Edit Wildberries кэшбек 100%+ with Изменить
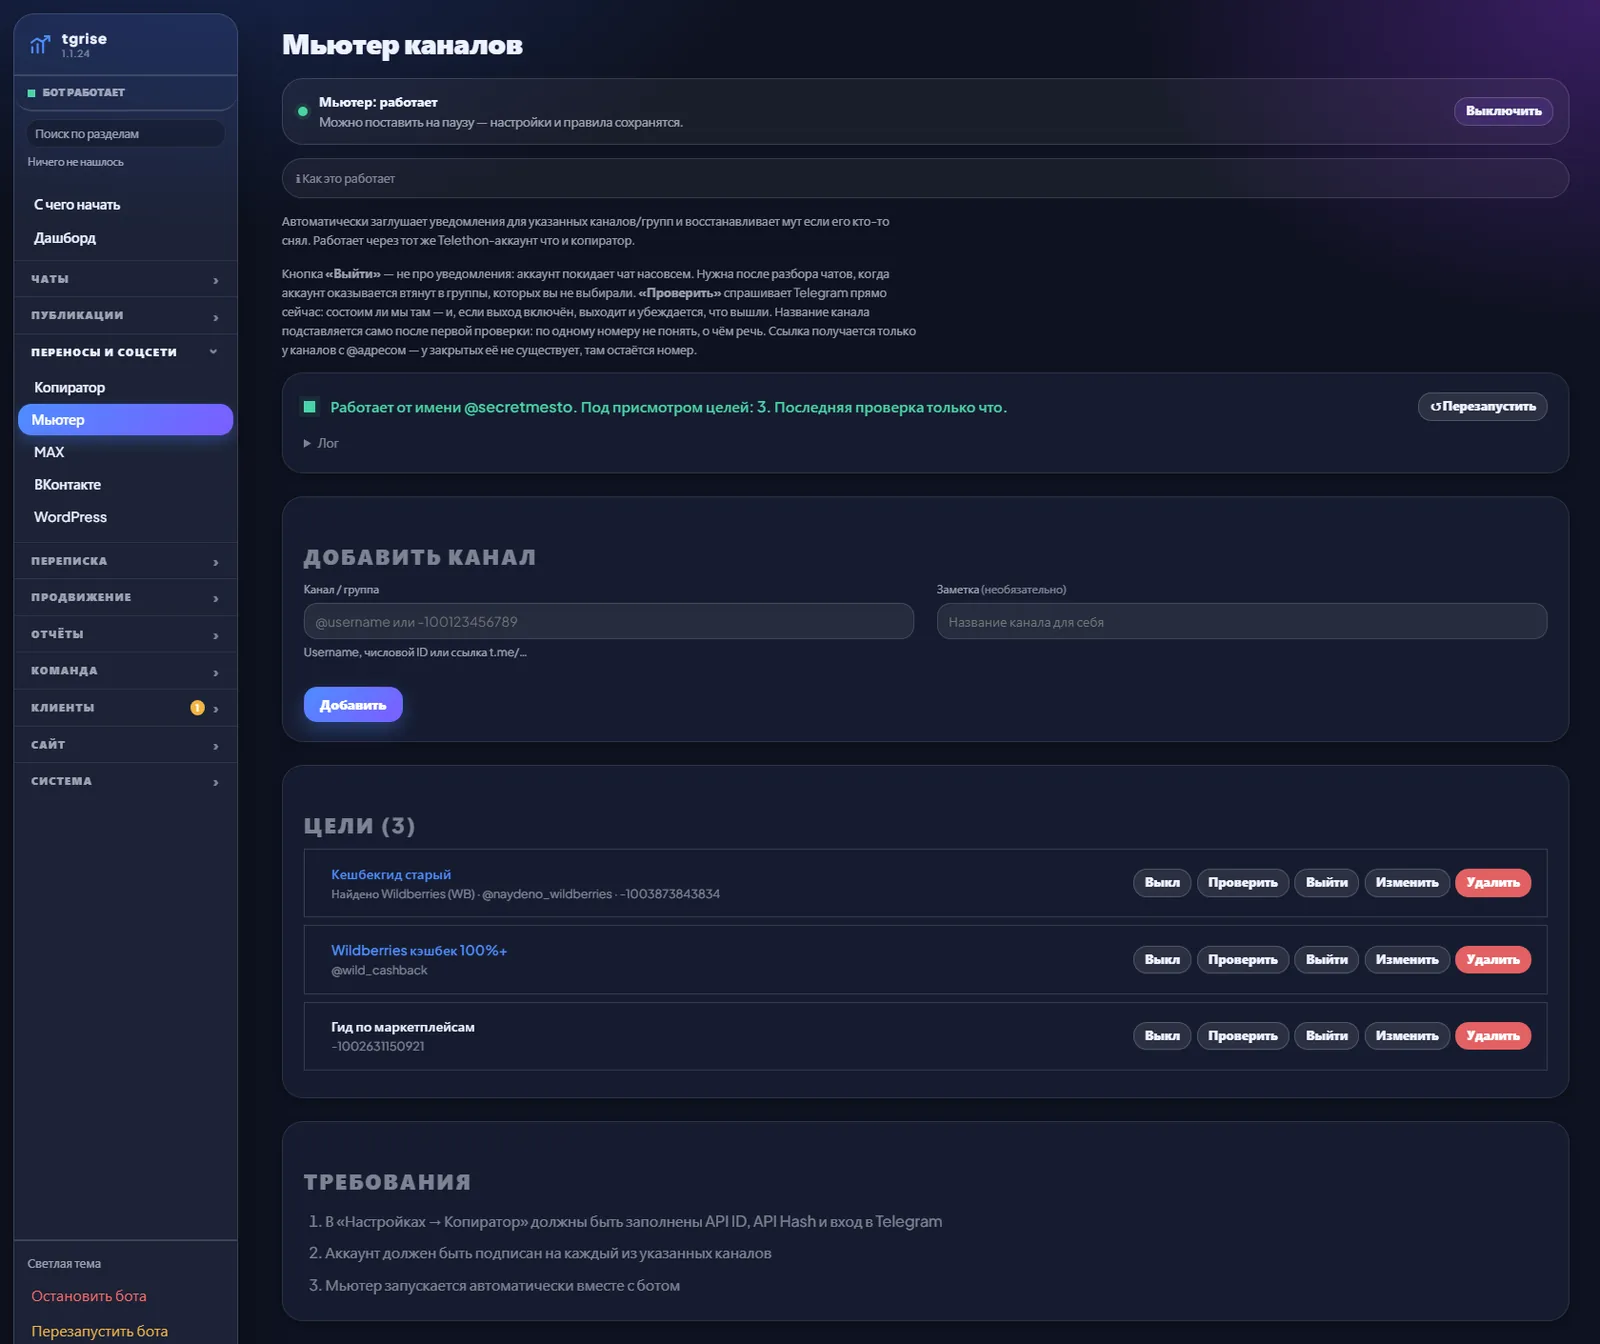This screenshot has height=1344, width=1600. click(1407, 960)
